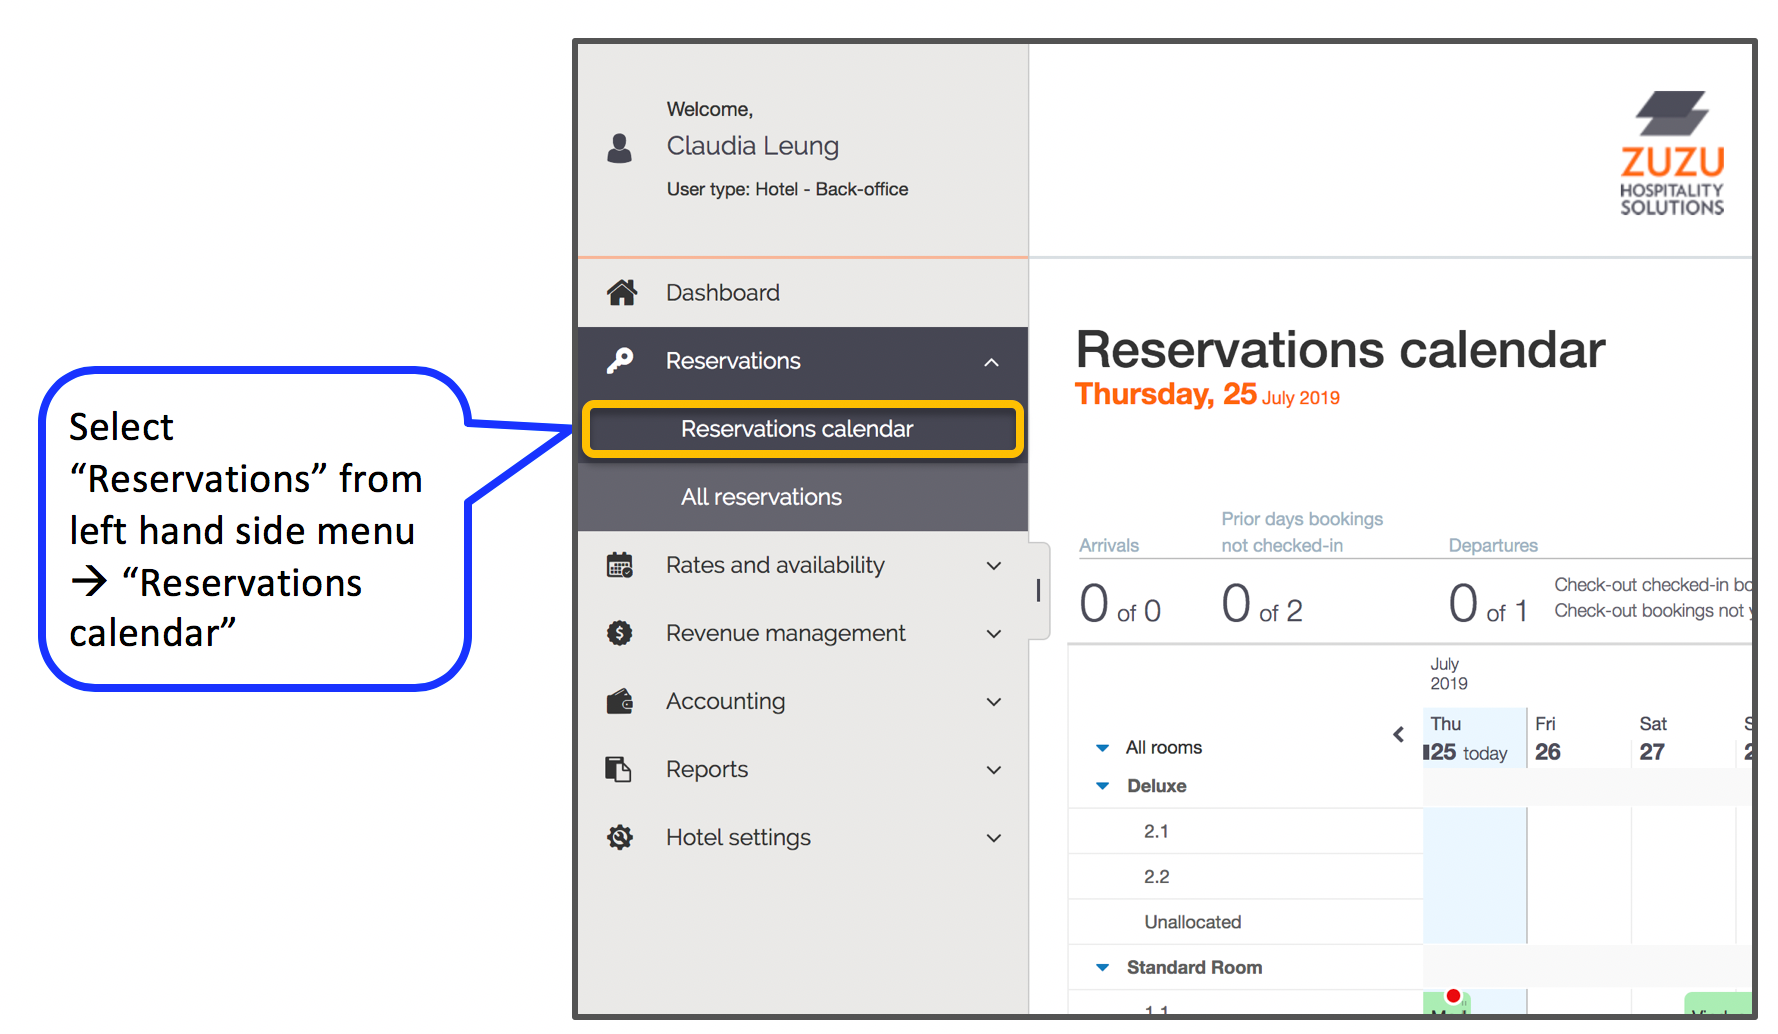Click the ZUZU Hospitality Solutions logo
Screen dimensions: 1778x1034
coord(1672,153)
